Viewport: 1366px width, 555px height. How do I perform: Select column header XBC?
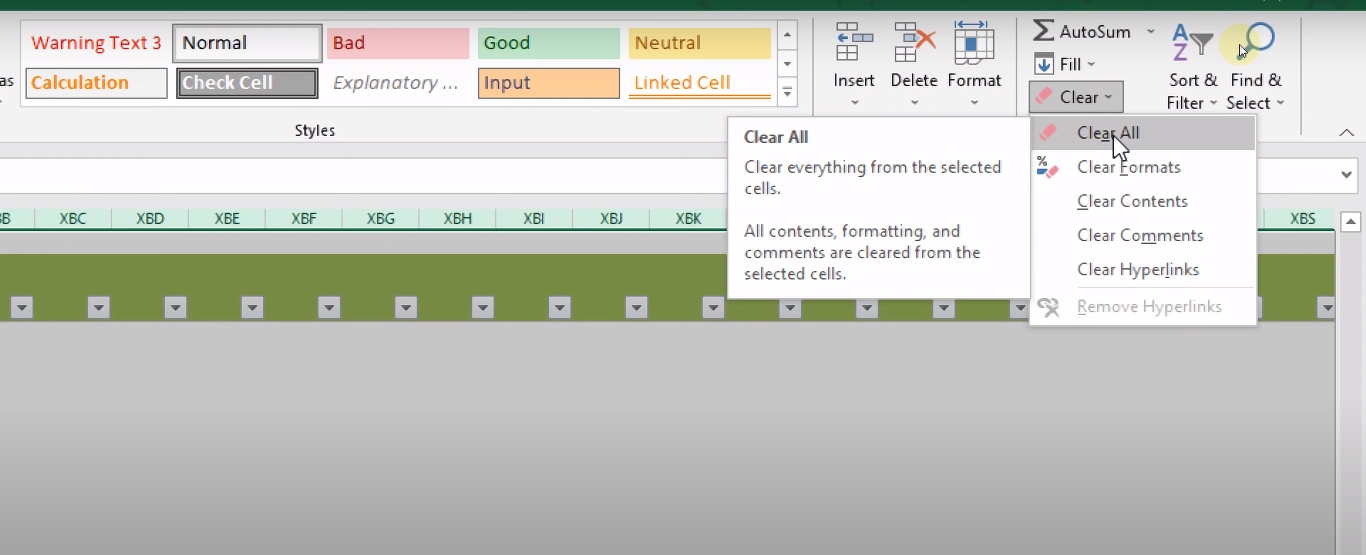point(73,219)
